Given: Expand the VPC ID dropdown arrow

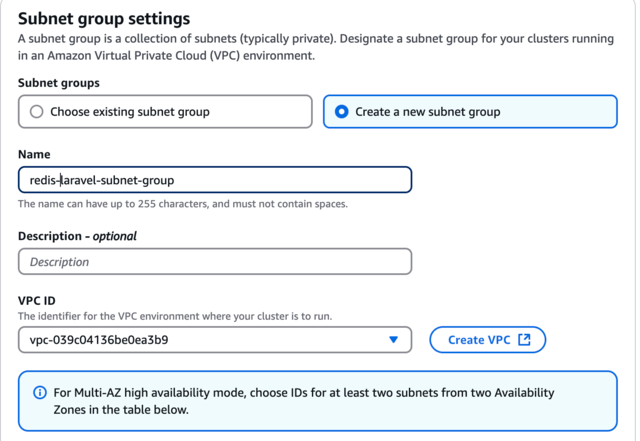Looking at the screenshot, I should (x=393, y=340).
